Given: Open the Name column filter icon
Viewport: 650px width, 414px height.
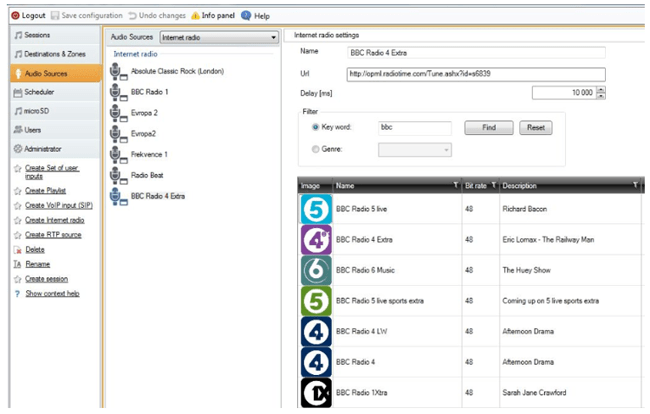Looking at the screenshot, I should click(x=456, y=185).
